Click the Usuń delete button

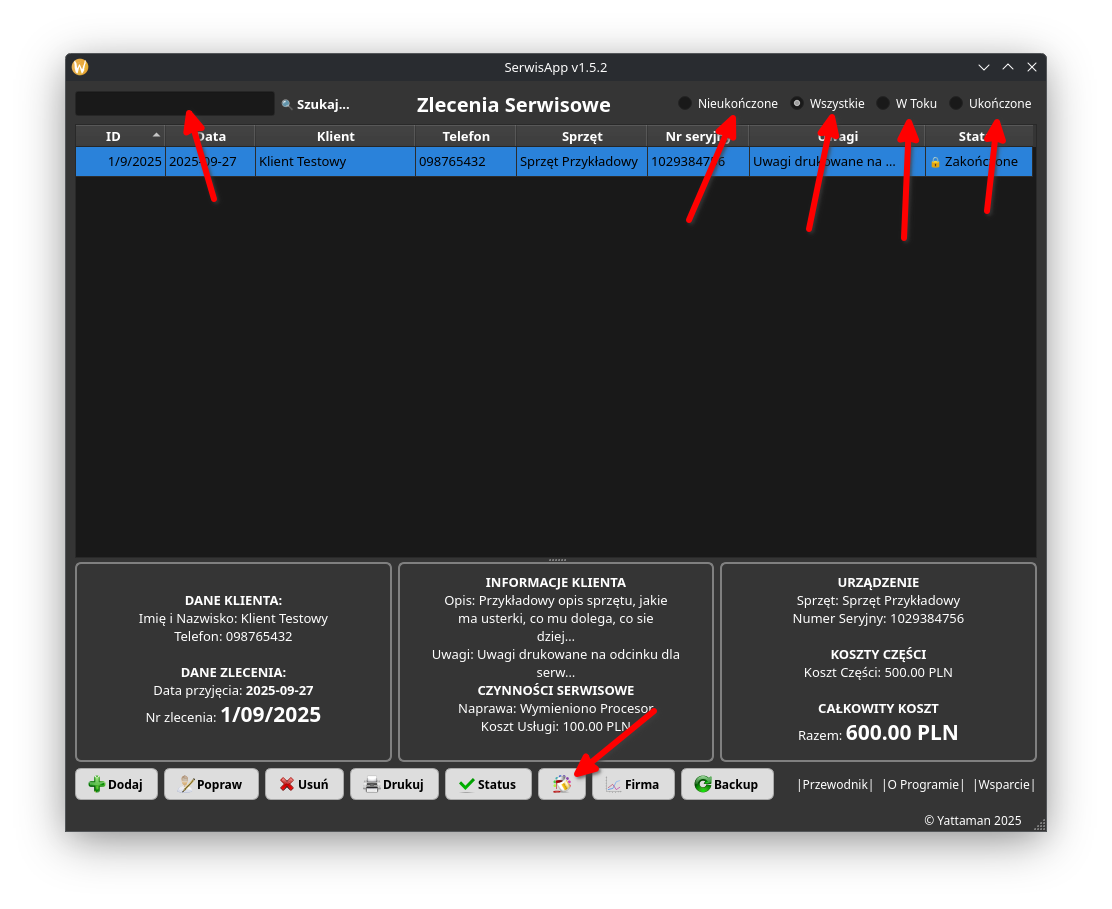click(304, 785)
